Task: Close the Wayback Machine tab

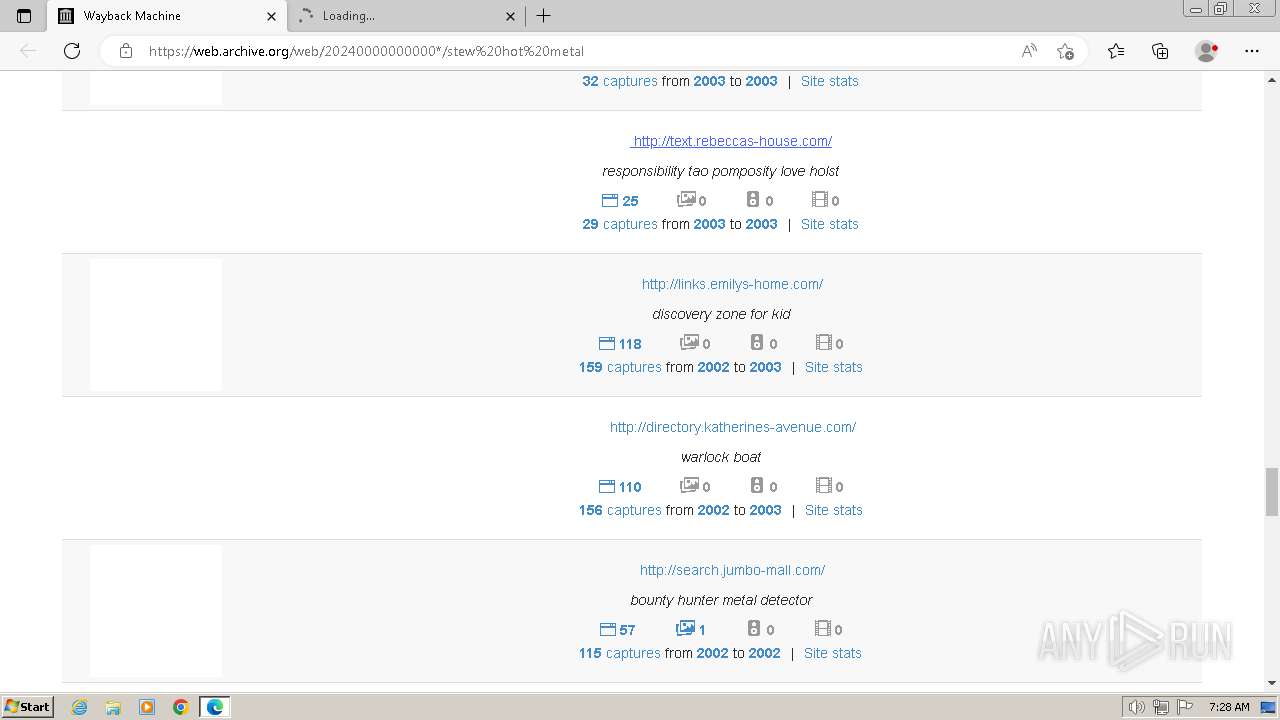Action: (x=271, y=16)
